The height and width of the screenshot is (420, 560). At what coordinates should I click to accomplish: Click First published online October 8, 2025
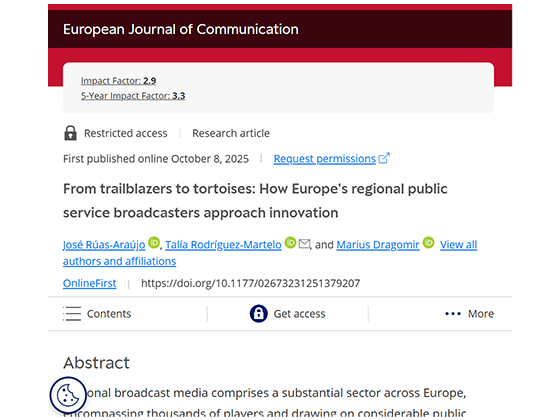[x=156, y=159]
